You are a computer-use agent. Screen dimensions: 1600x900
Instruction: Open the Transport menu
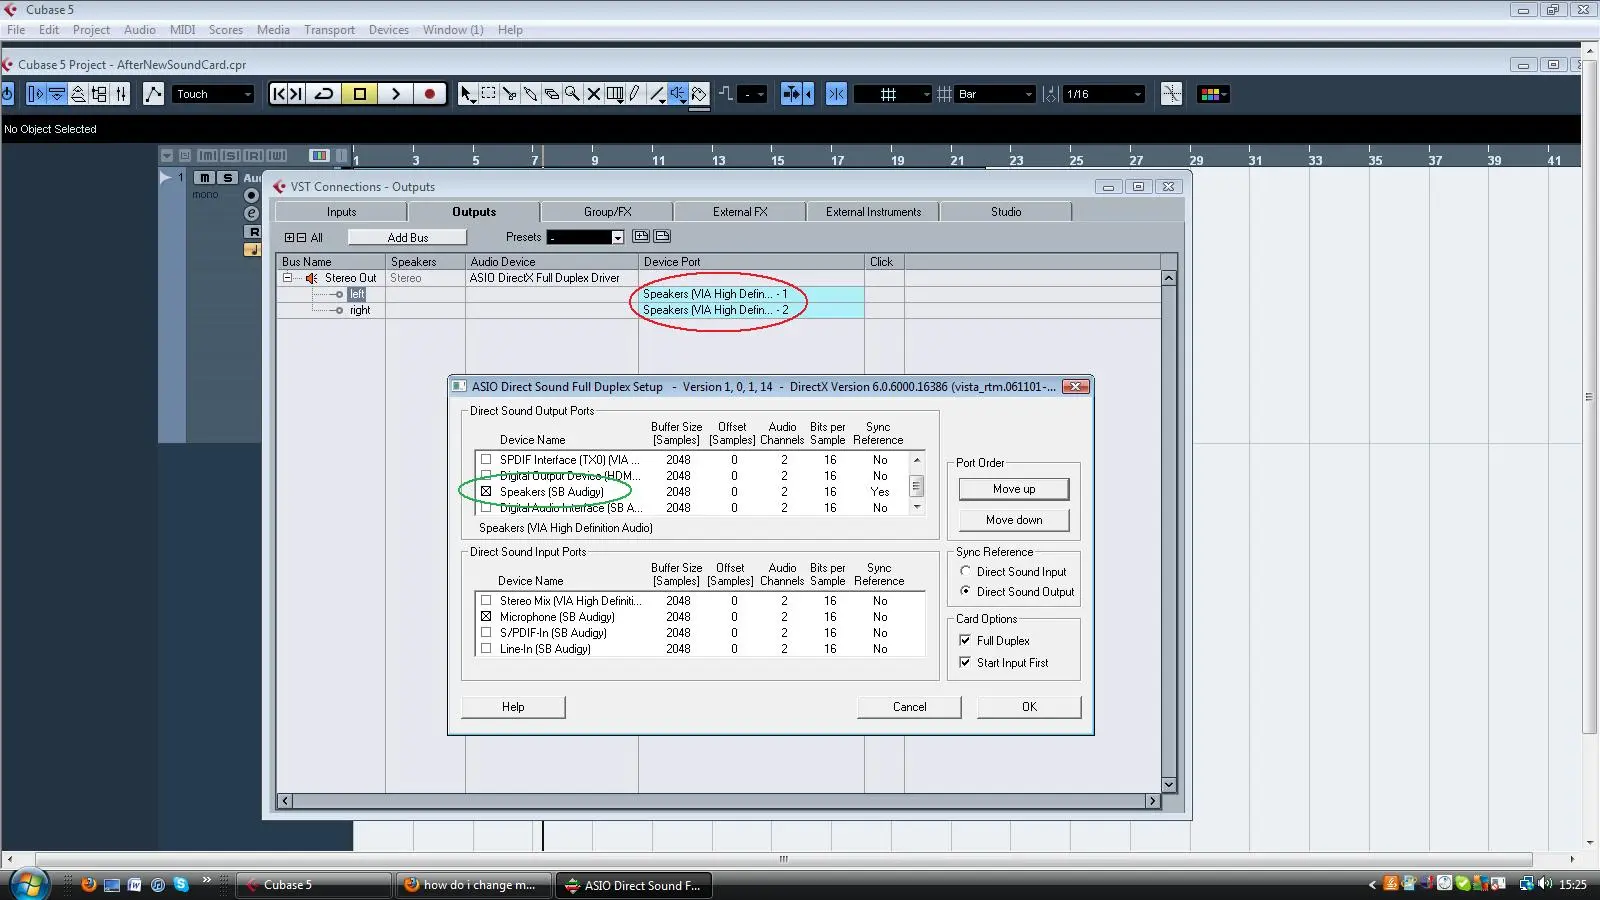pyautogui.click(x=329, y=30)
